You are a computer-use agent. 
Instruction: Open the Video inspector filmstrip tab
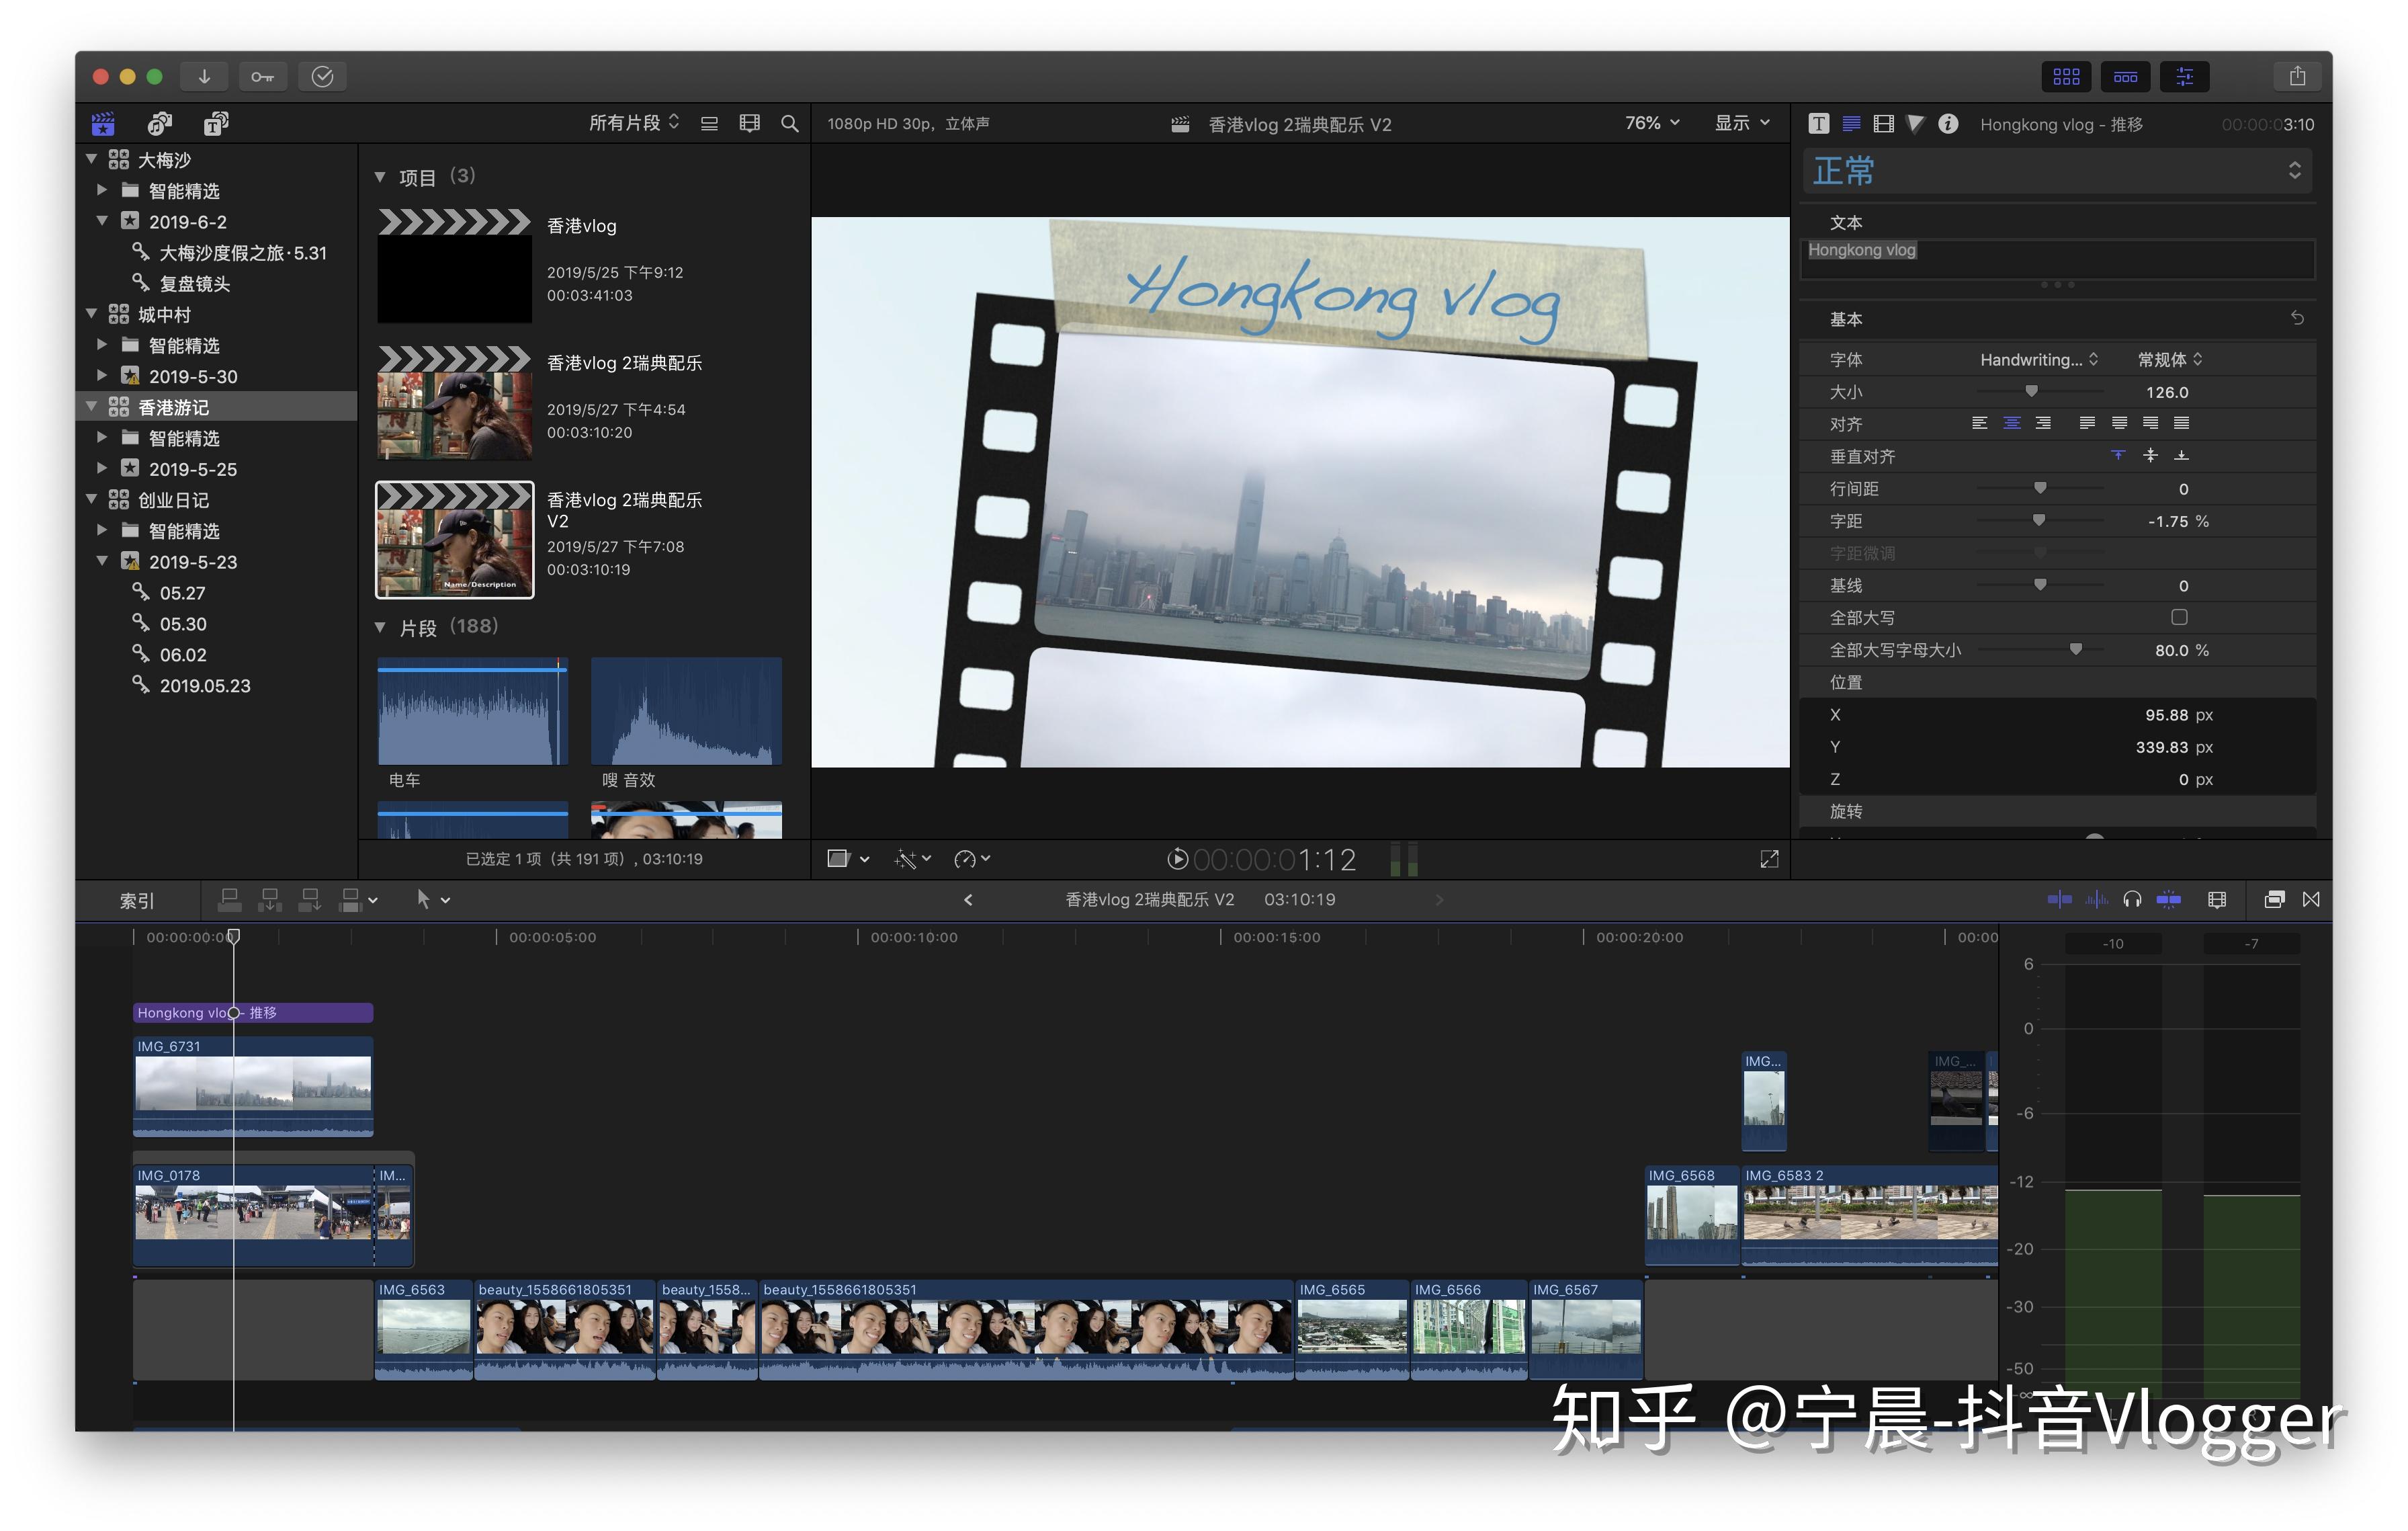click(1884, 123)
